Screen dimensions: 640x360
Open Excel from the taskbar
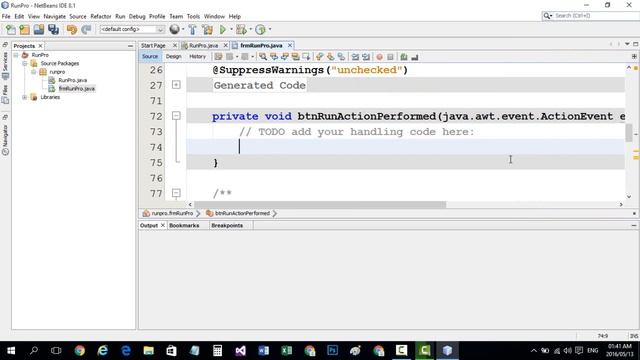[x=287, y=350]
